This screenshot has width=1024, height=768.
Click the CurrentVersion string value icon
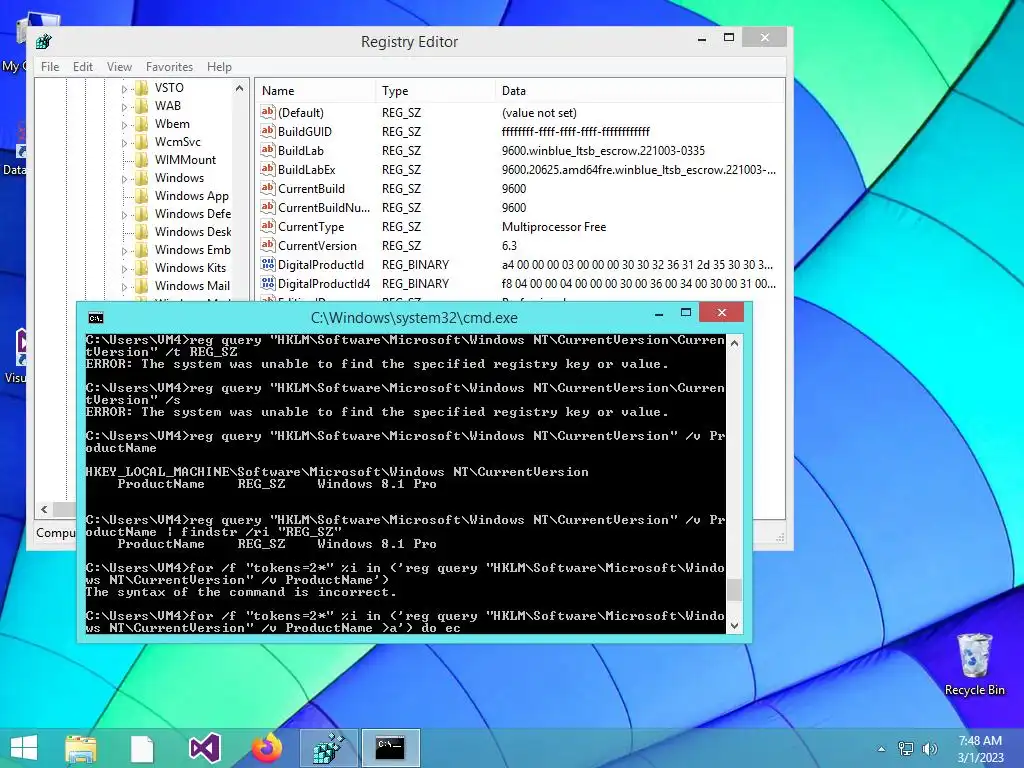click(x=268, y=245)
